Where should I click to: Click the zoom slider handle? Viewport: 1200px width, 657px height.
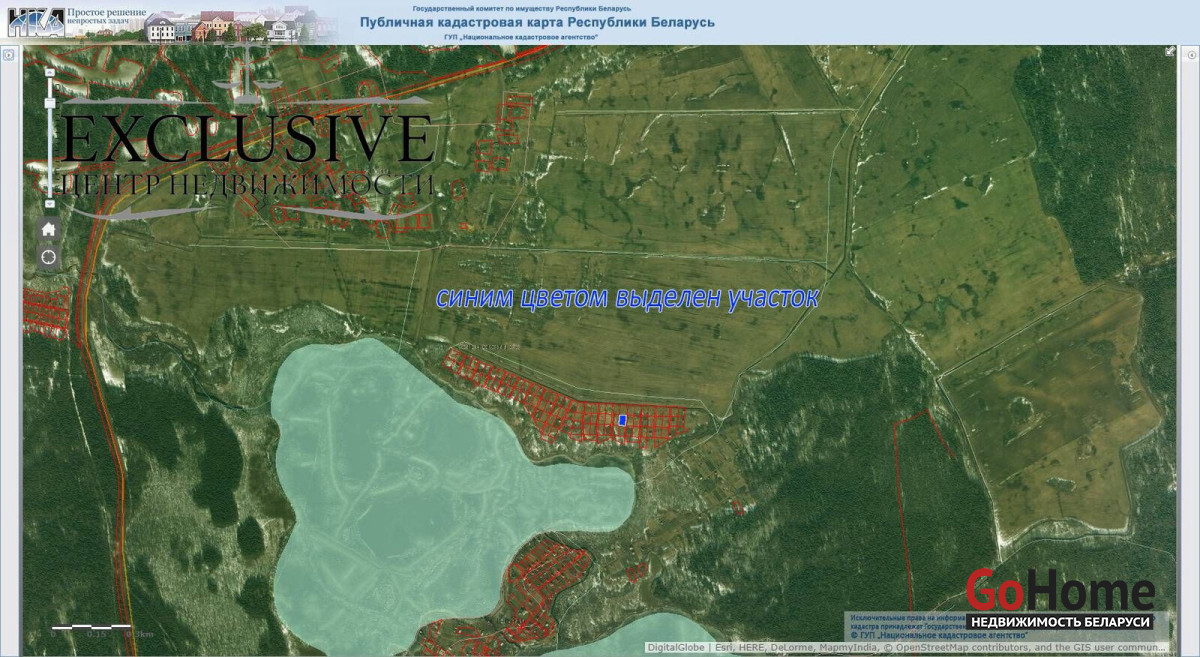50,103
